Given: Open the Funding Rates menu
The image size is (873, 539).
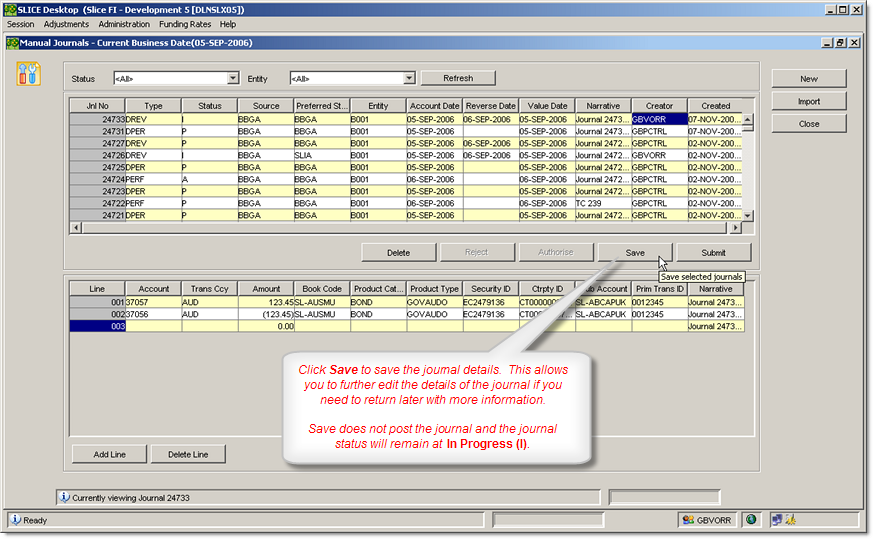Looking at the screenshot, I should (185, 24).
